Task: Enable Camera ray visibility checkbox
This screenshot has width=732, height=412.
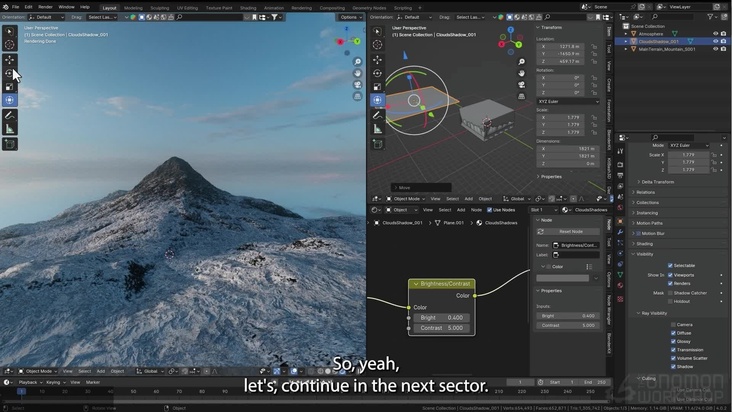Action: pyautogui.click(x=673, y=325)
